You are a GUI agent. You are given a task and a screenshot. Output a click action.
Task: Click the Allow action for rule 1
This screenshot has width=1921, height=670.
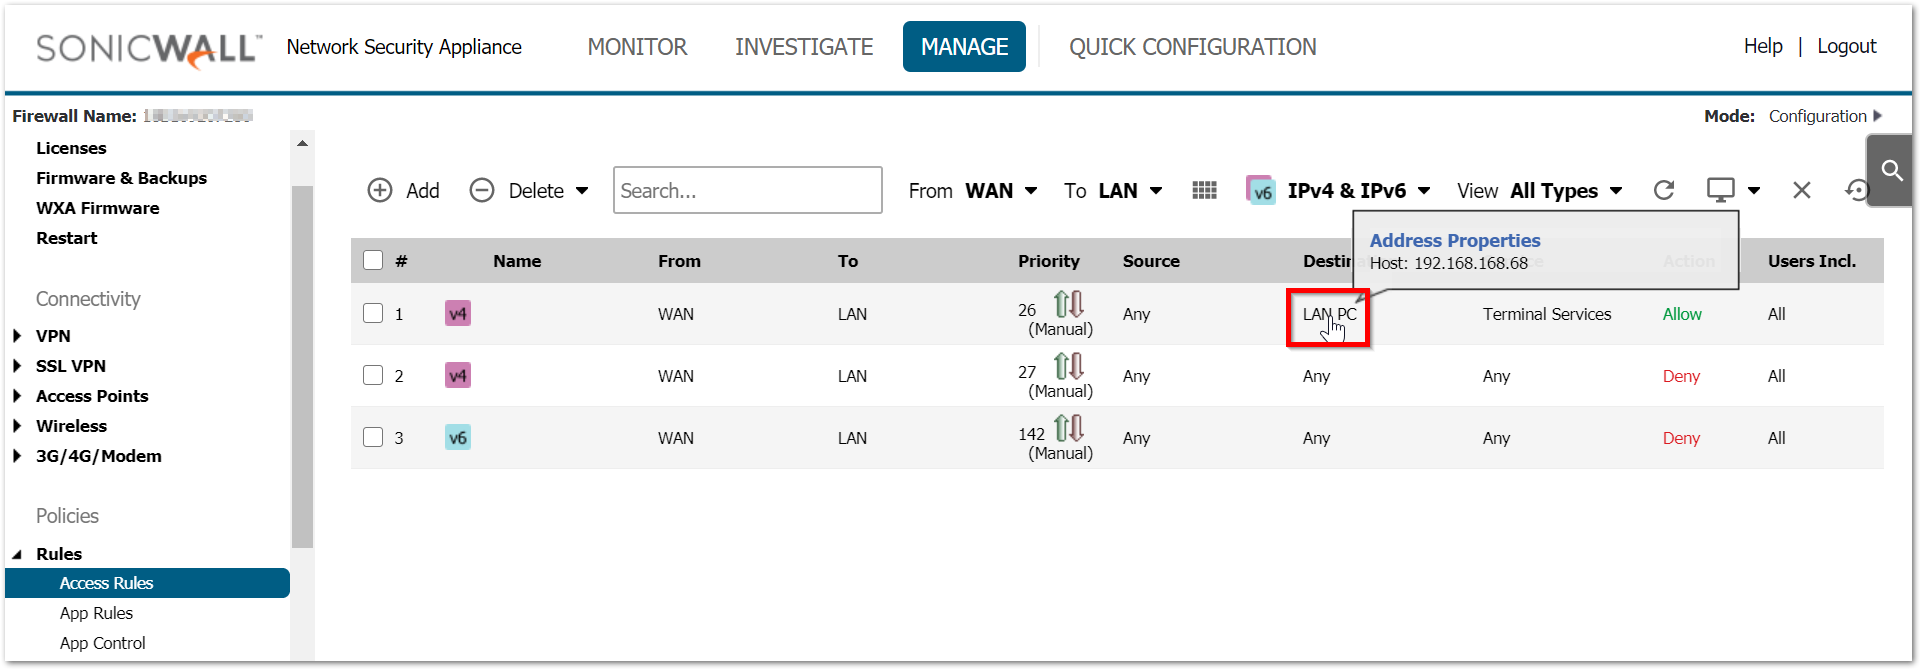tap(1682, 314)
